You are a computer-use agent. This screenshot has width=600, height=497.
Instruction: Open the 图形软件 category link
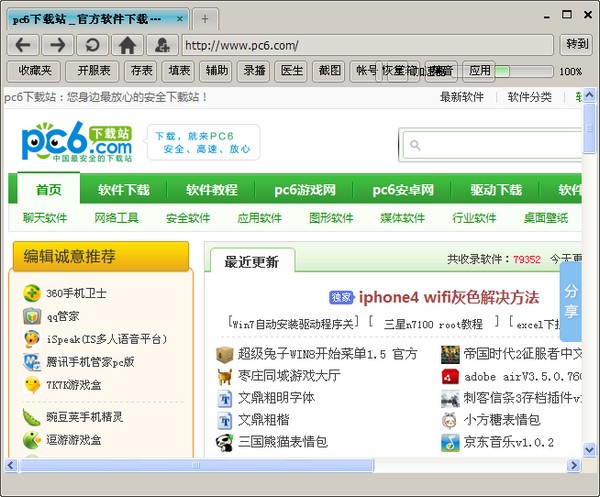tap(331, 218)
